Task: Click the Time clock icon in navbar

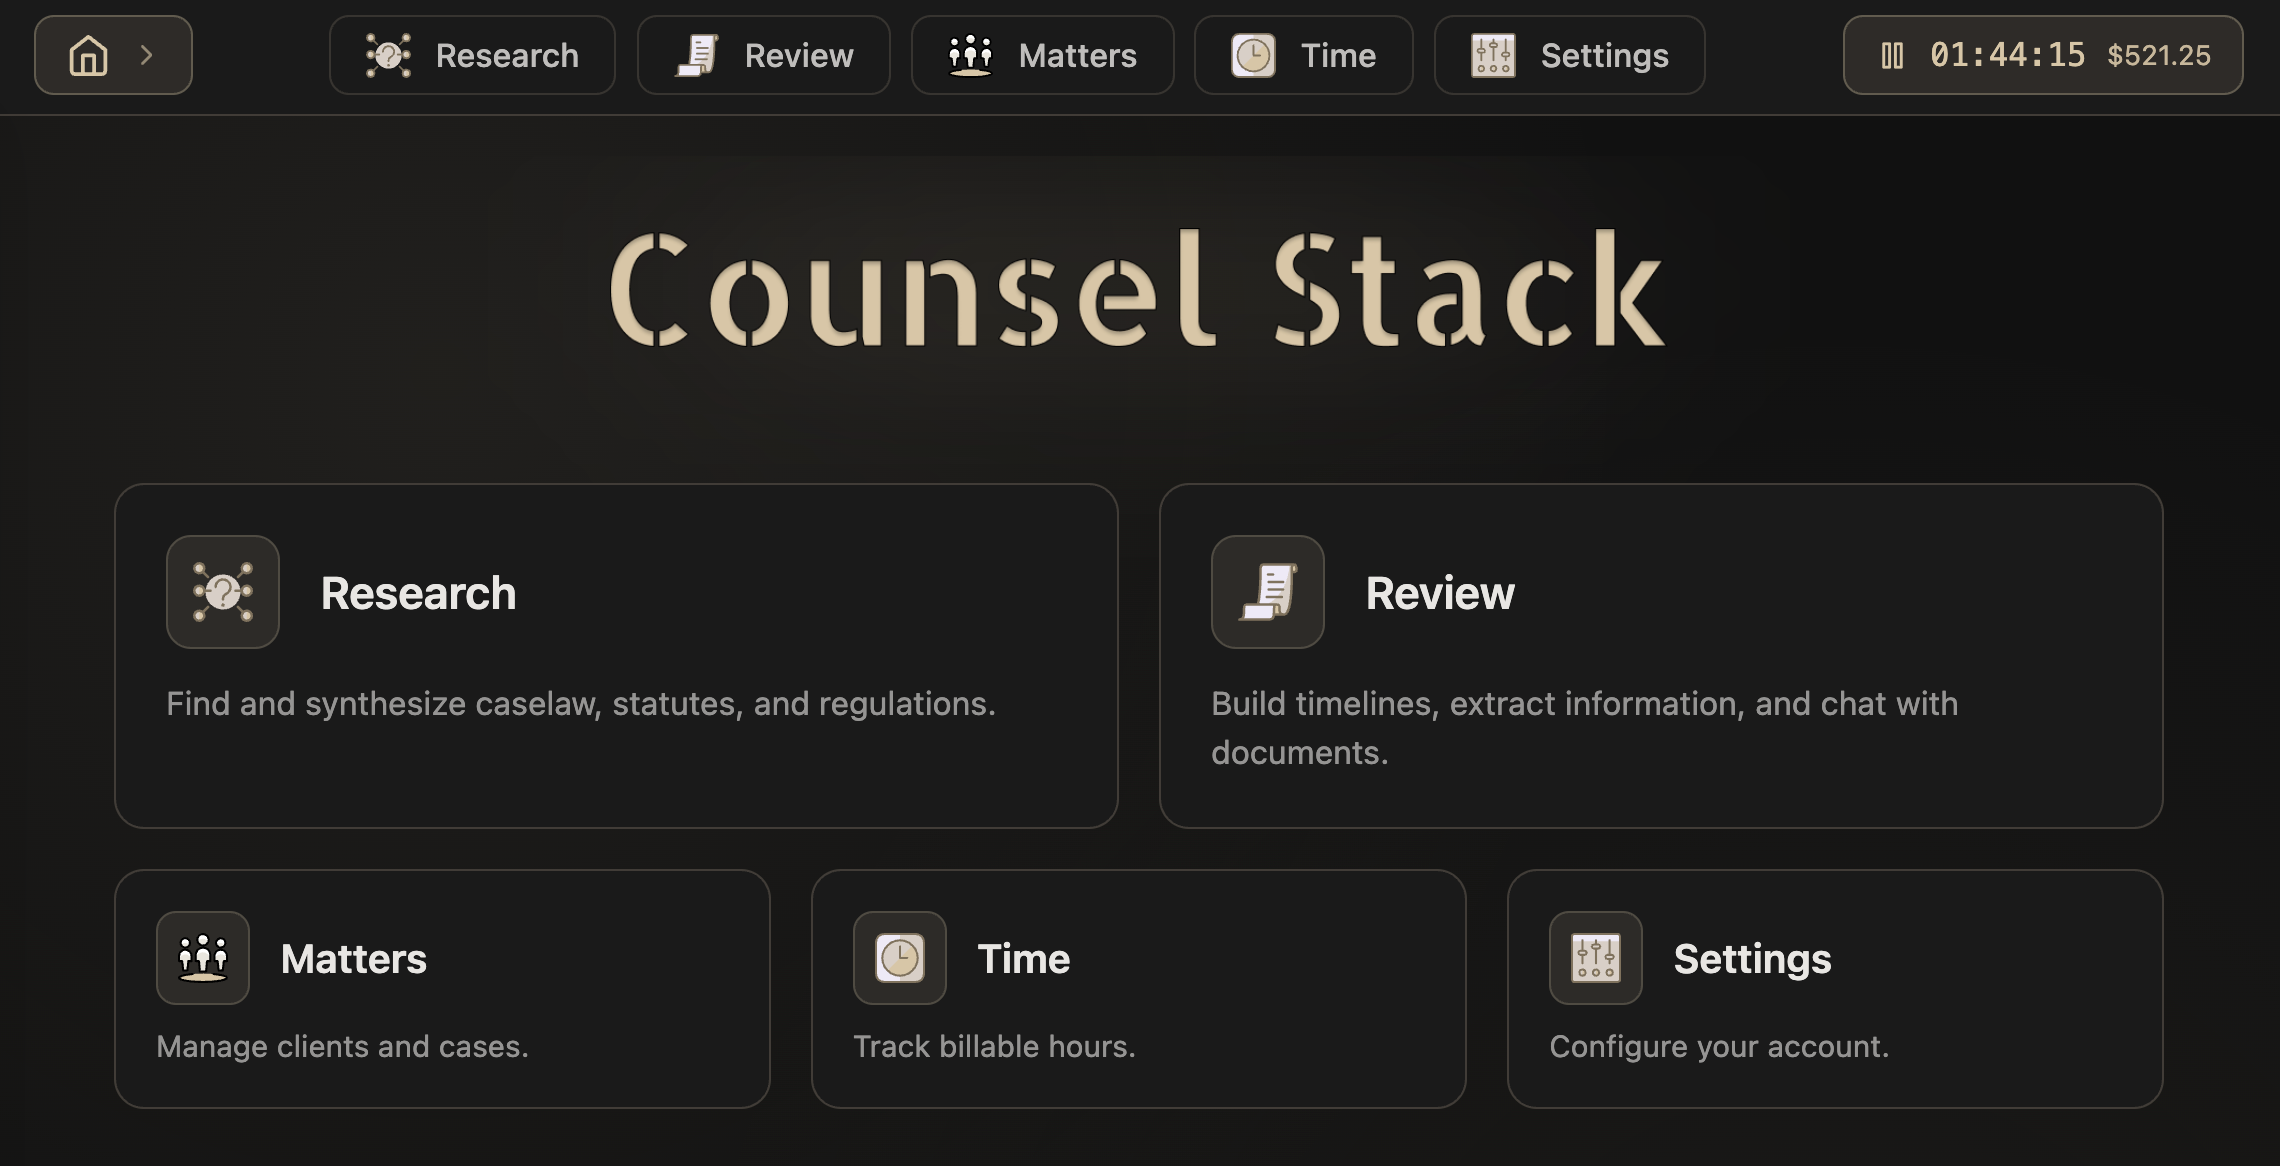Action: 1252,55
